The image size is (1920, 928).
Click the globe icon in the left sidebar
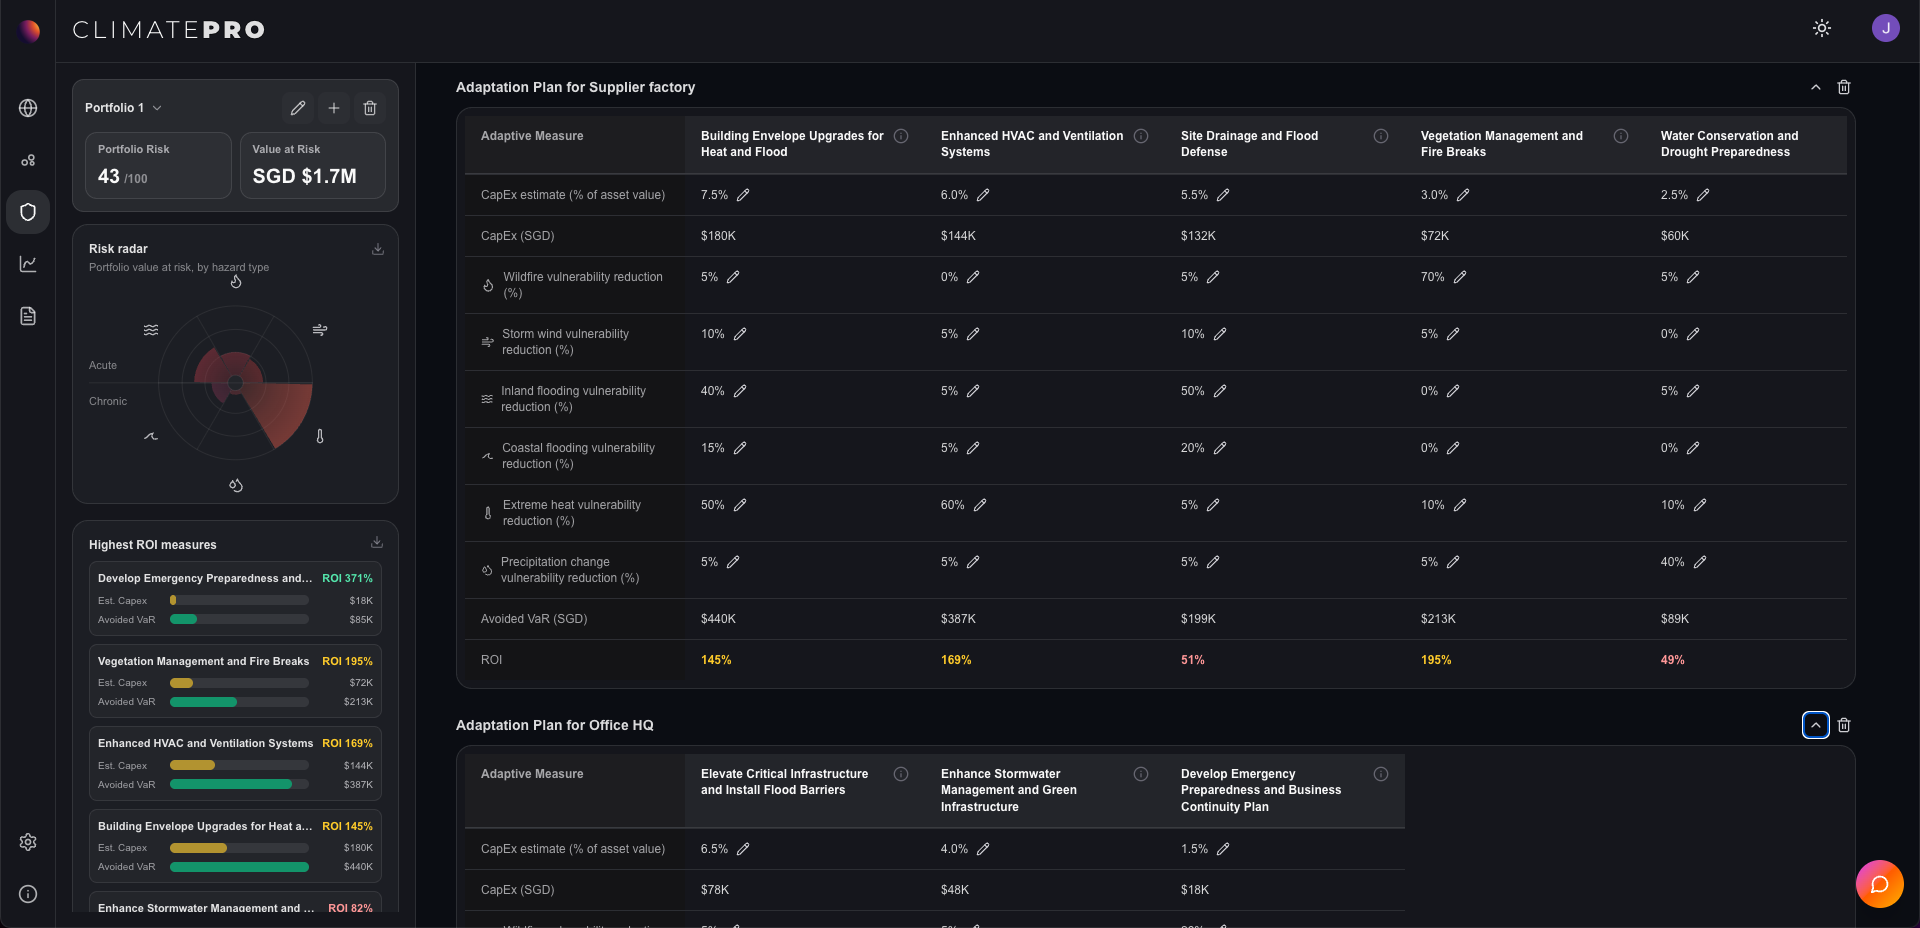(28, 108)
